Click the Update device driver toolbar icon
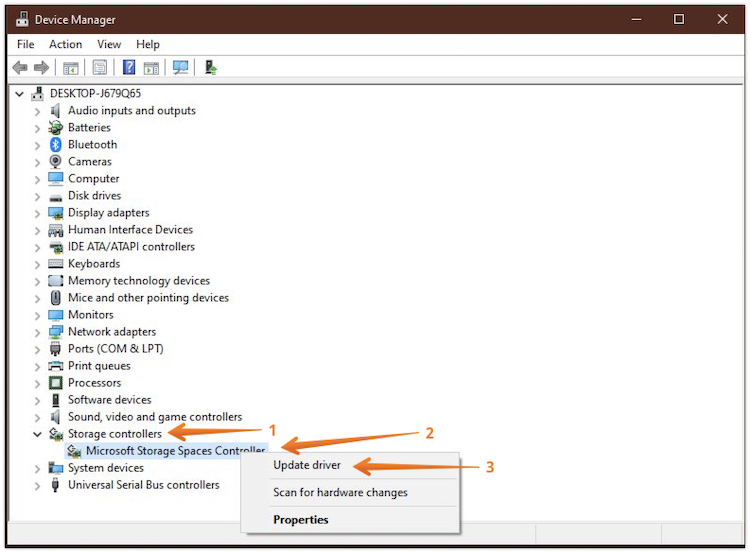Viewport: 750px width, 553px height. 211,68
